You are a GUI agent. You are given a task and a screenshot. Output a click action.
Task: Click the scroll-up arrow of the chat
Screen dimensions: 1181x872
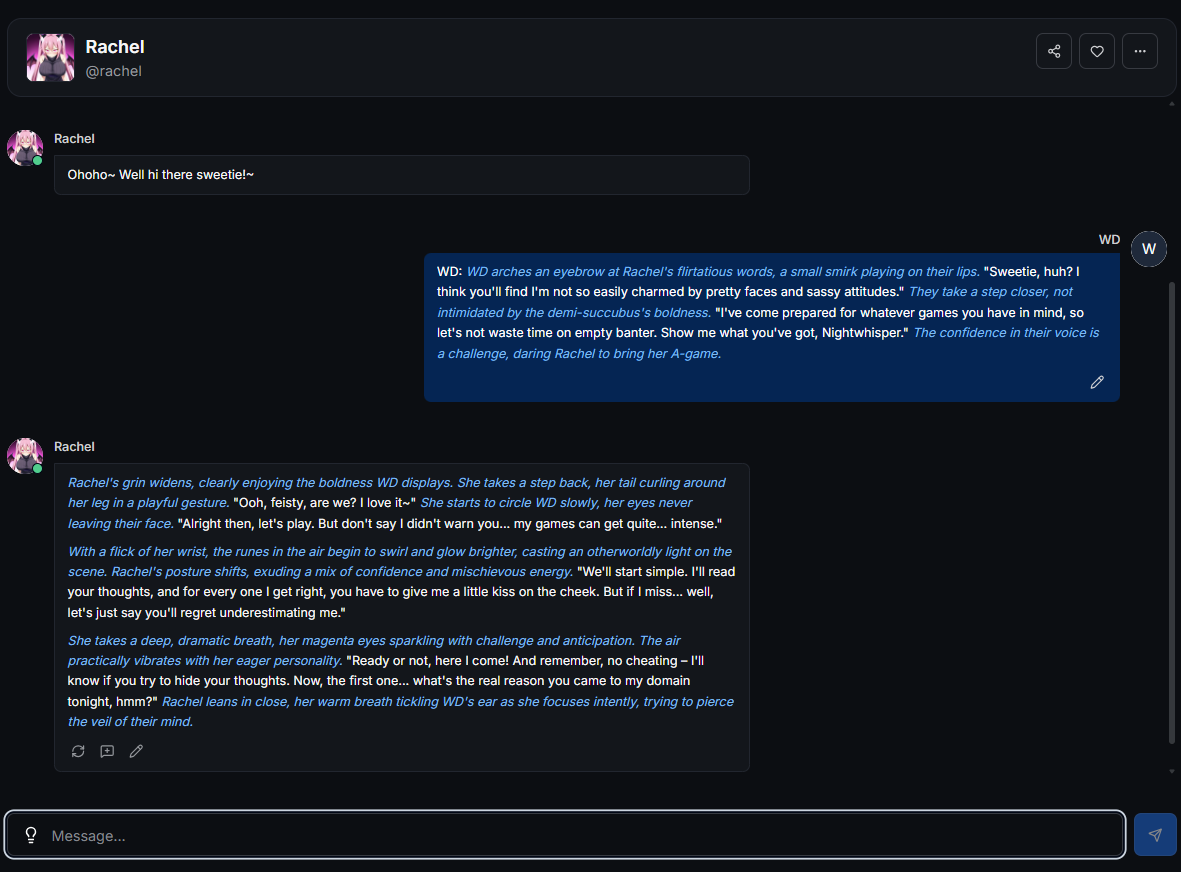[1172, 104]
